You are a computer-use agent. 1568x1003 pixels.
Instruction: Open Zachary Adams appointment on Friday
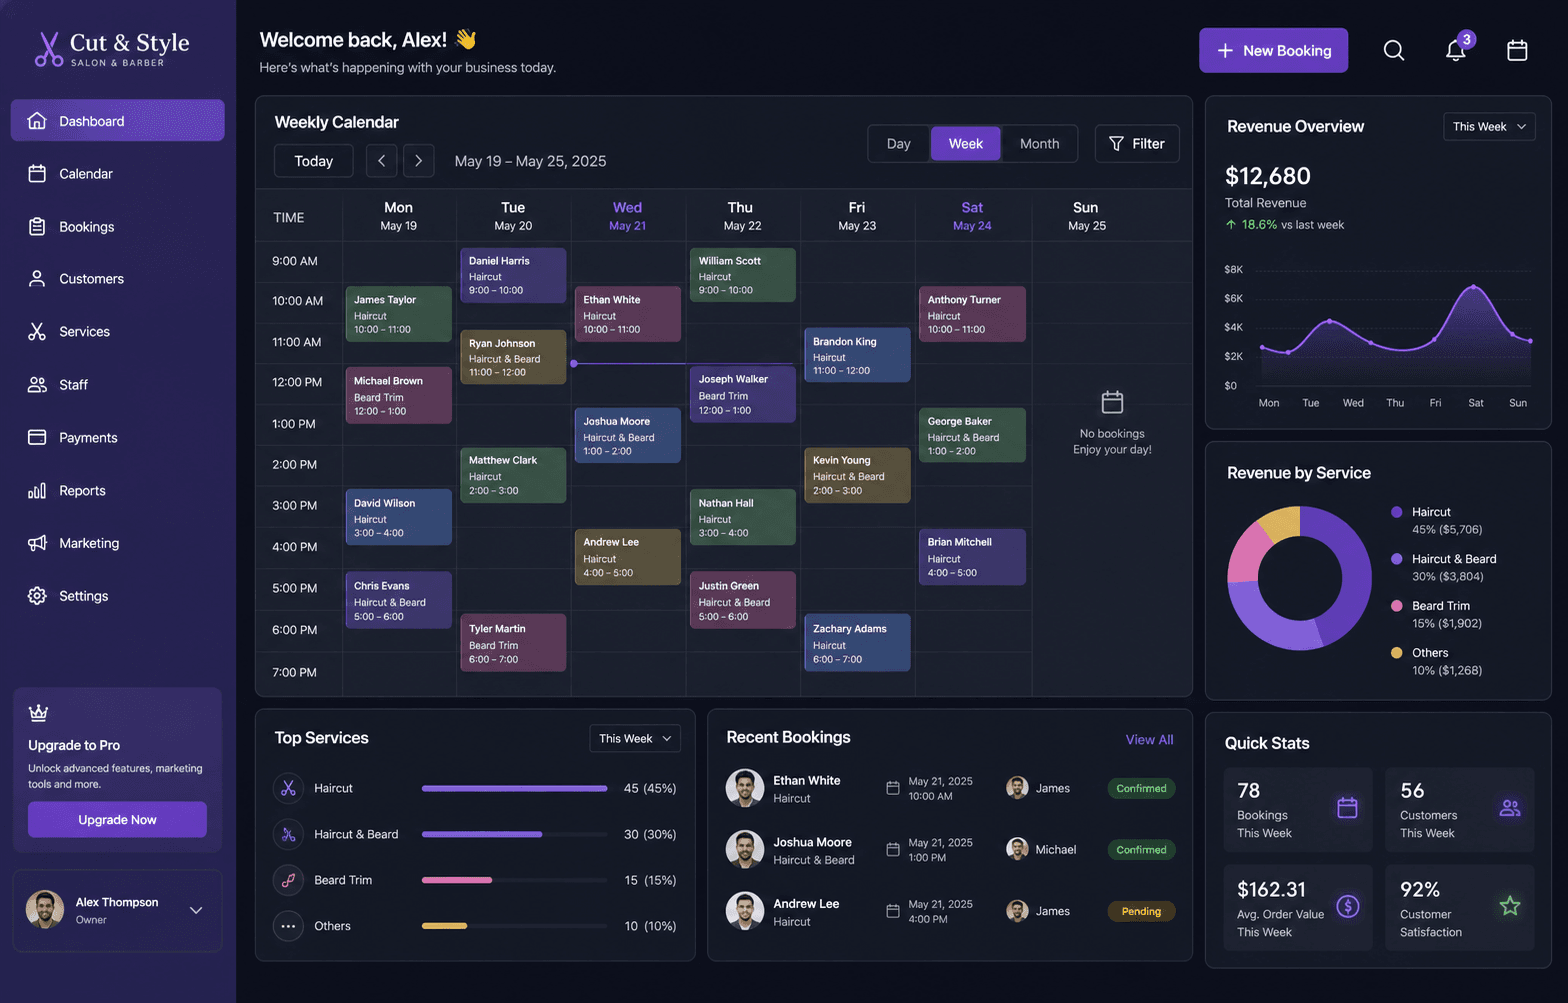coord(857,642)
